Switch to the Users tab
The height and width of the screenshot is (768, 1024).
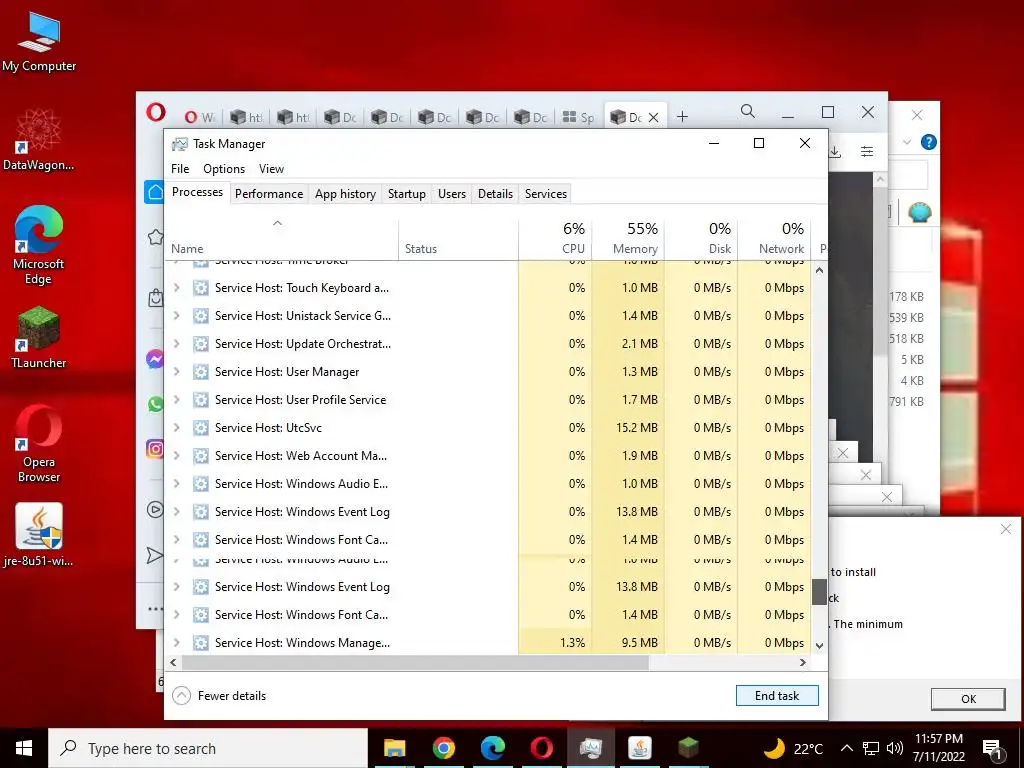pos(452,193)
